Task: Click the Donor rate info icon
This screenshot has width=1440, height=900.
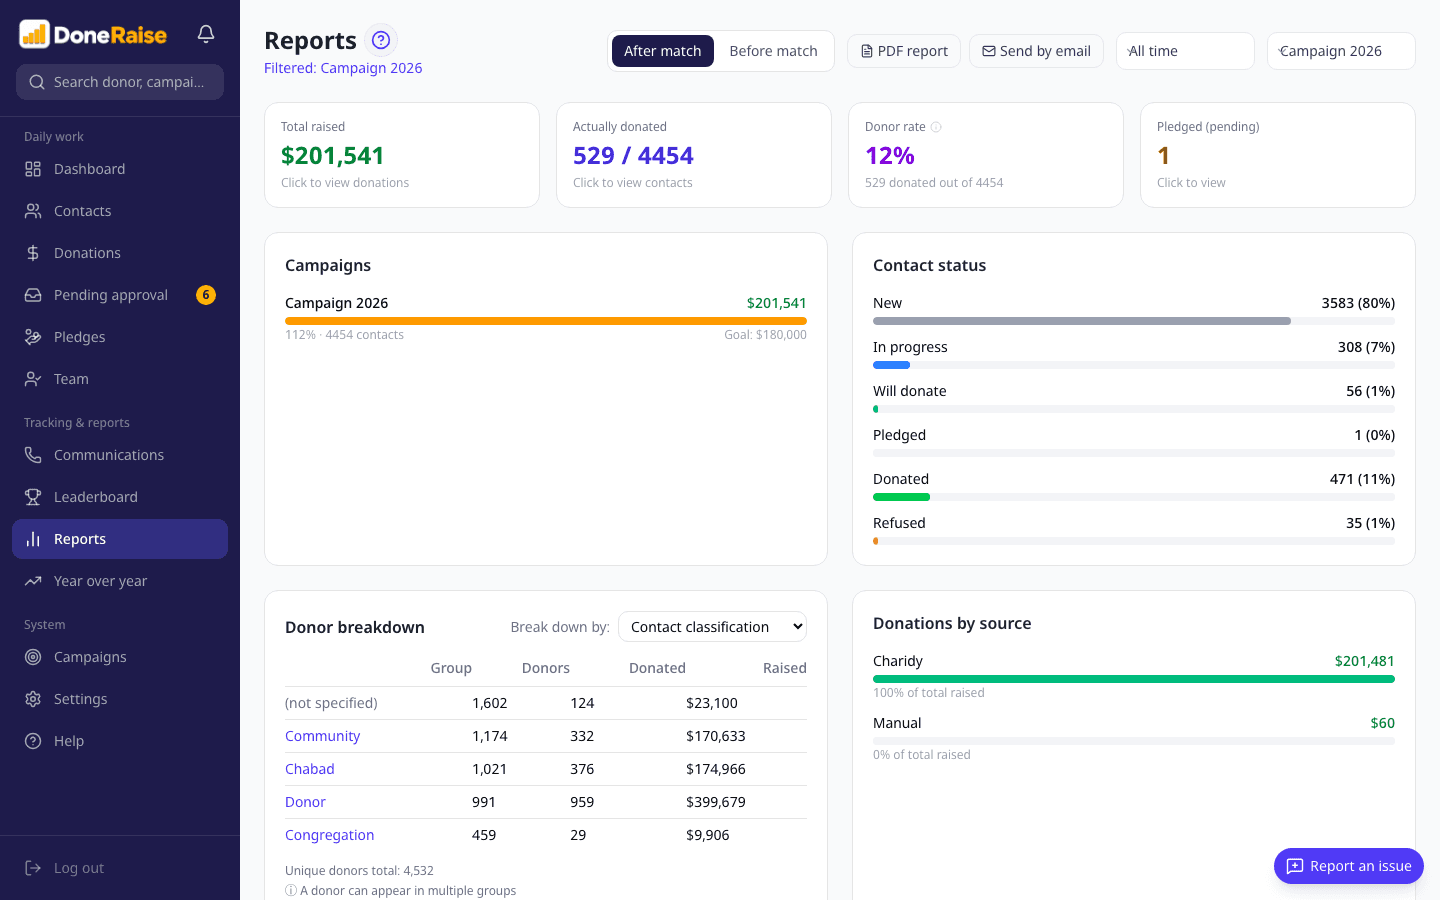Action: (x=936, y=127)
